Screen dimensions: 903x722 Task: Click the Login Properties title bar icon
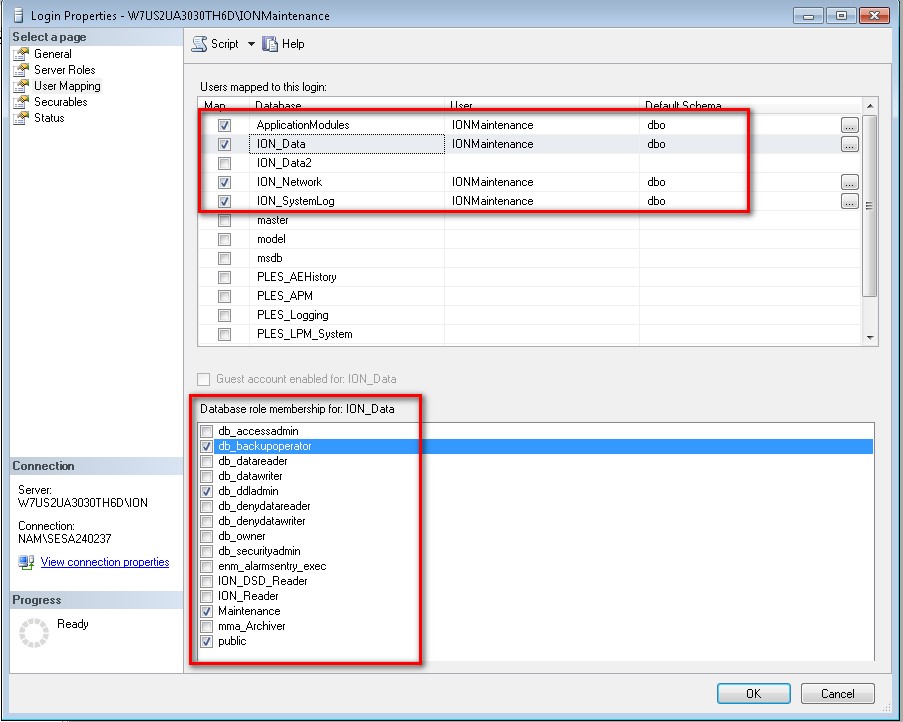click(x=19, y=16)
